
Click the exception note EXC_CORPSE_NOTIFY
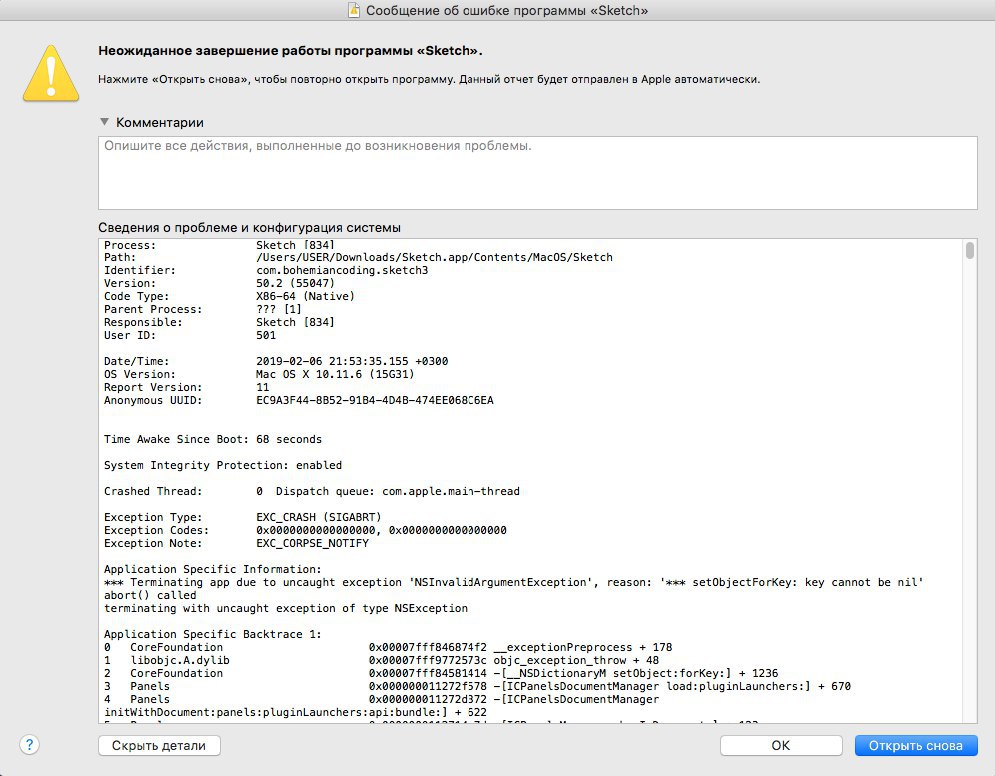coord(312,543)
